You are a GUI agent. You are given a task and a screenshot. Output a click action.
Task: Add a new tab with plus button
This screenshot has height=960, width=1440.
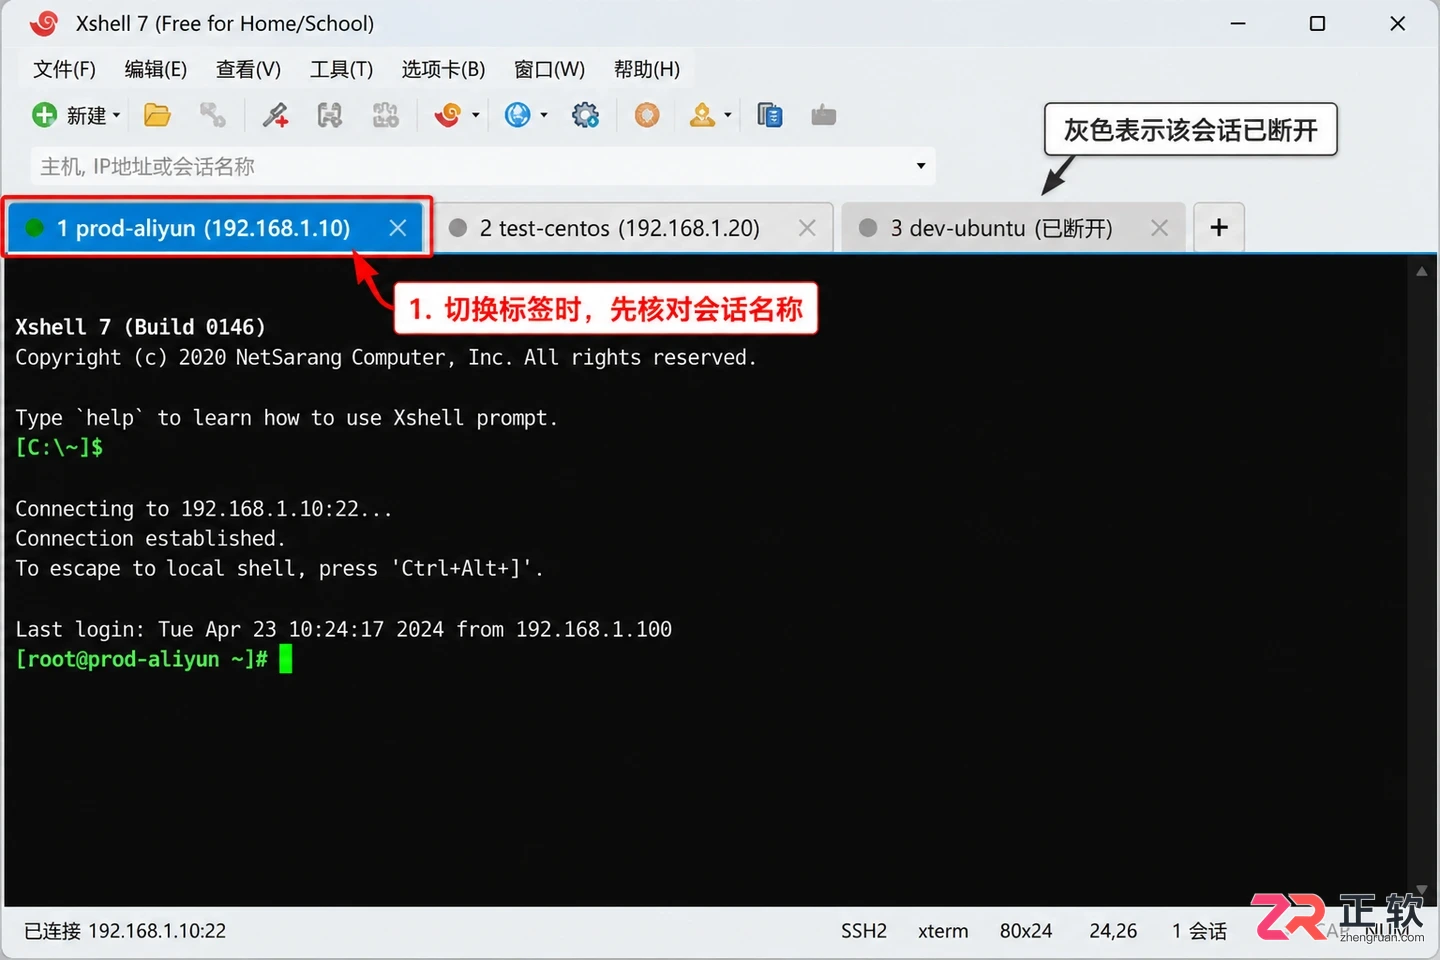coord(1219,228)
